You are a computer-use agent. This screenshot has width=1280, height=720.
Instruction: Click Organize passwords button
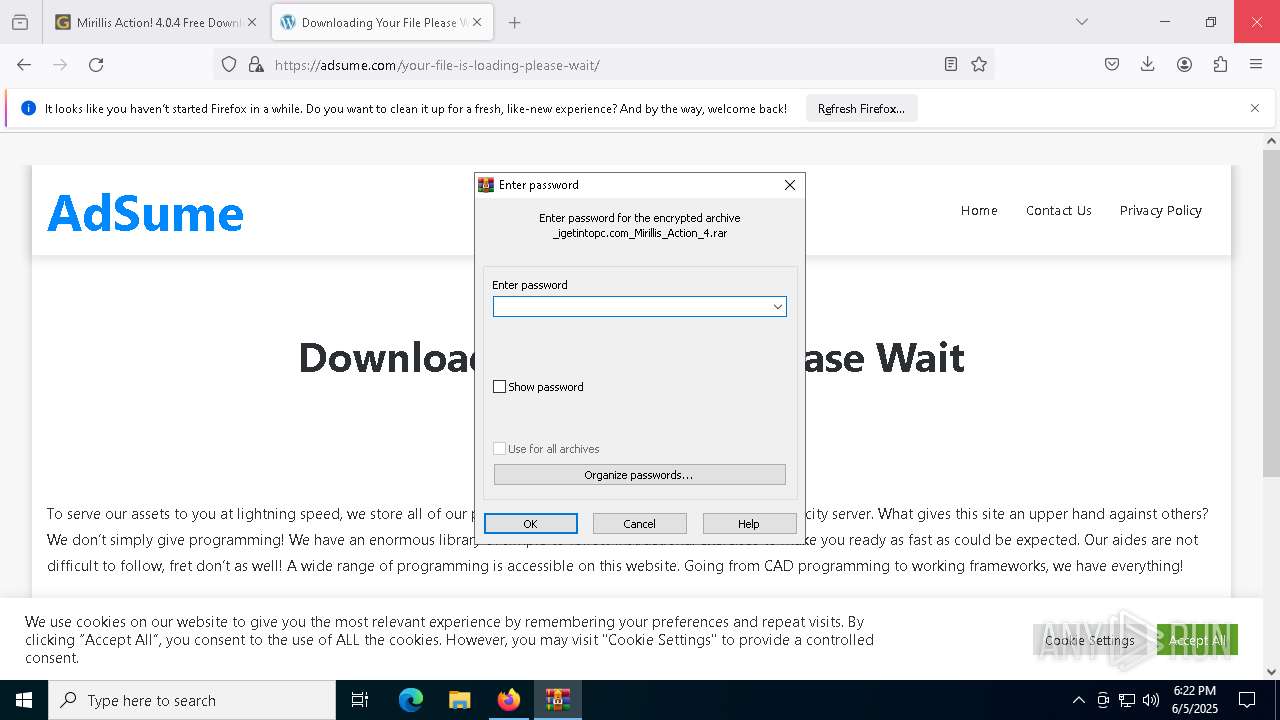coord(640,475)
